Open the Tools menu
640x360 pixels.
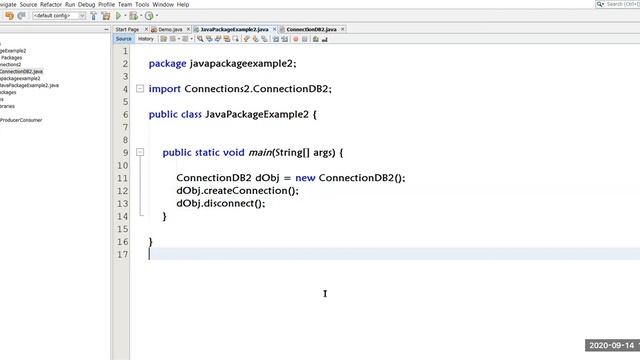pos(142,4)
